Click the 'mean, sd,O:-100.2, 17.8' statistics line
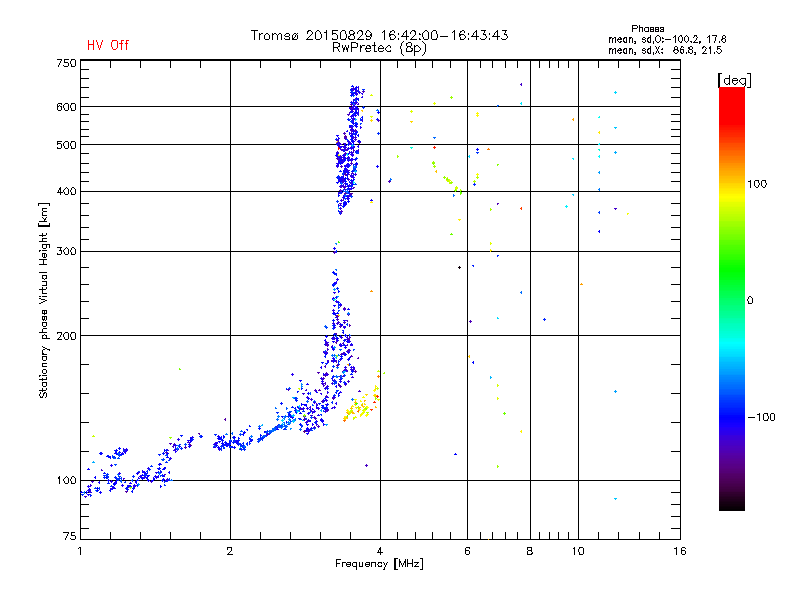800x600 pixels. (667, 39)
